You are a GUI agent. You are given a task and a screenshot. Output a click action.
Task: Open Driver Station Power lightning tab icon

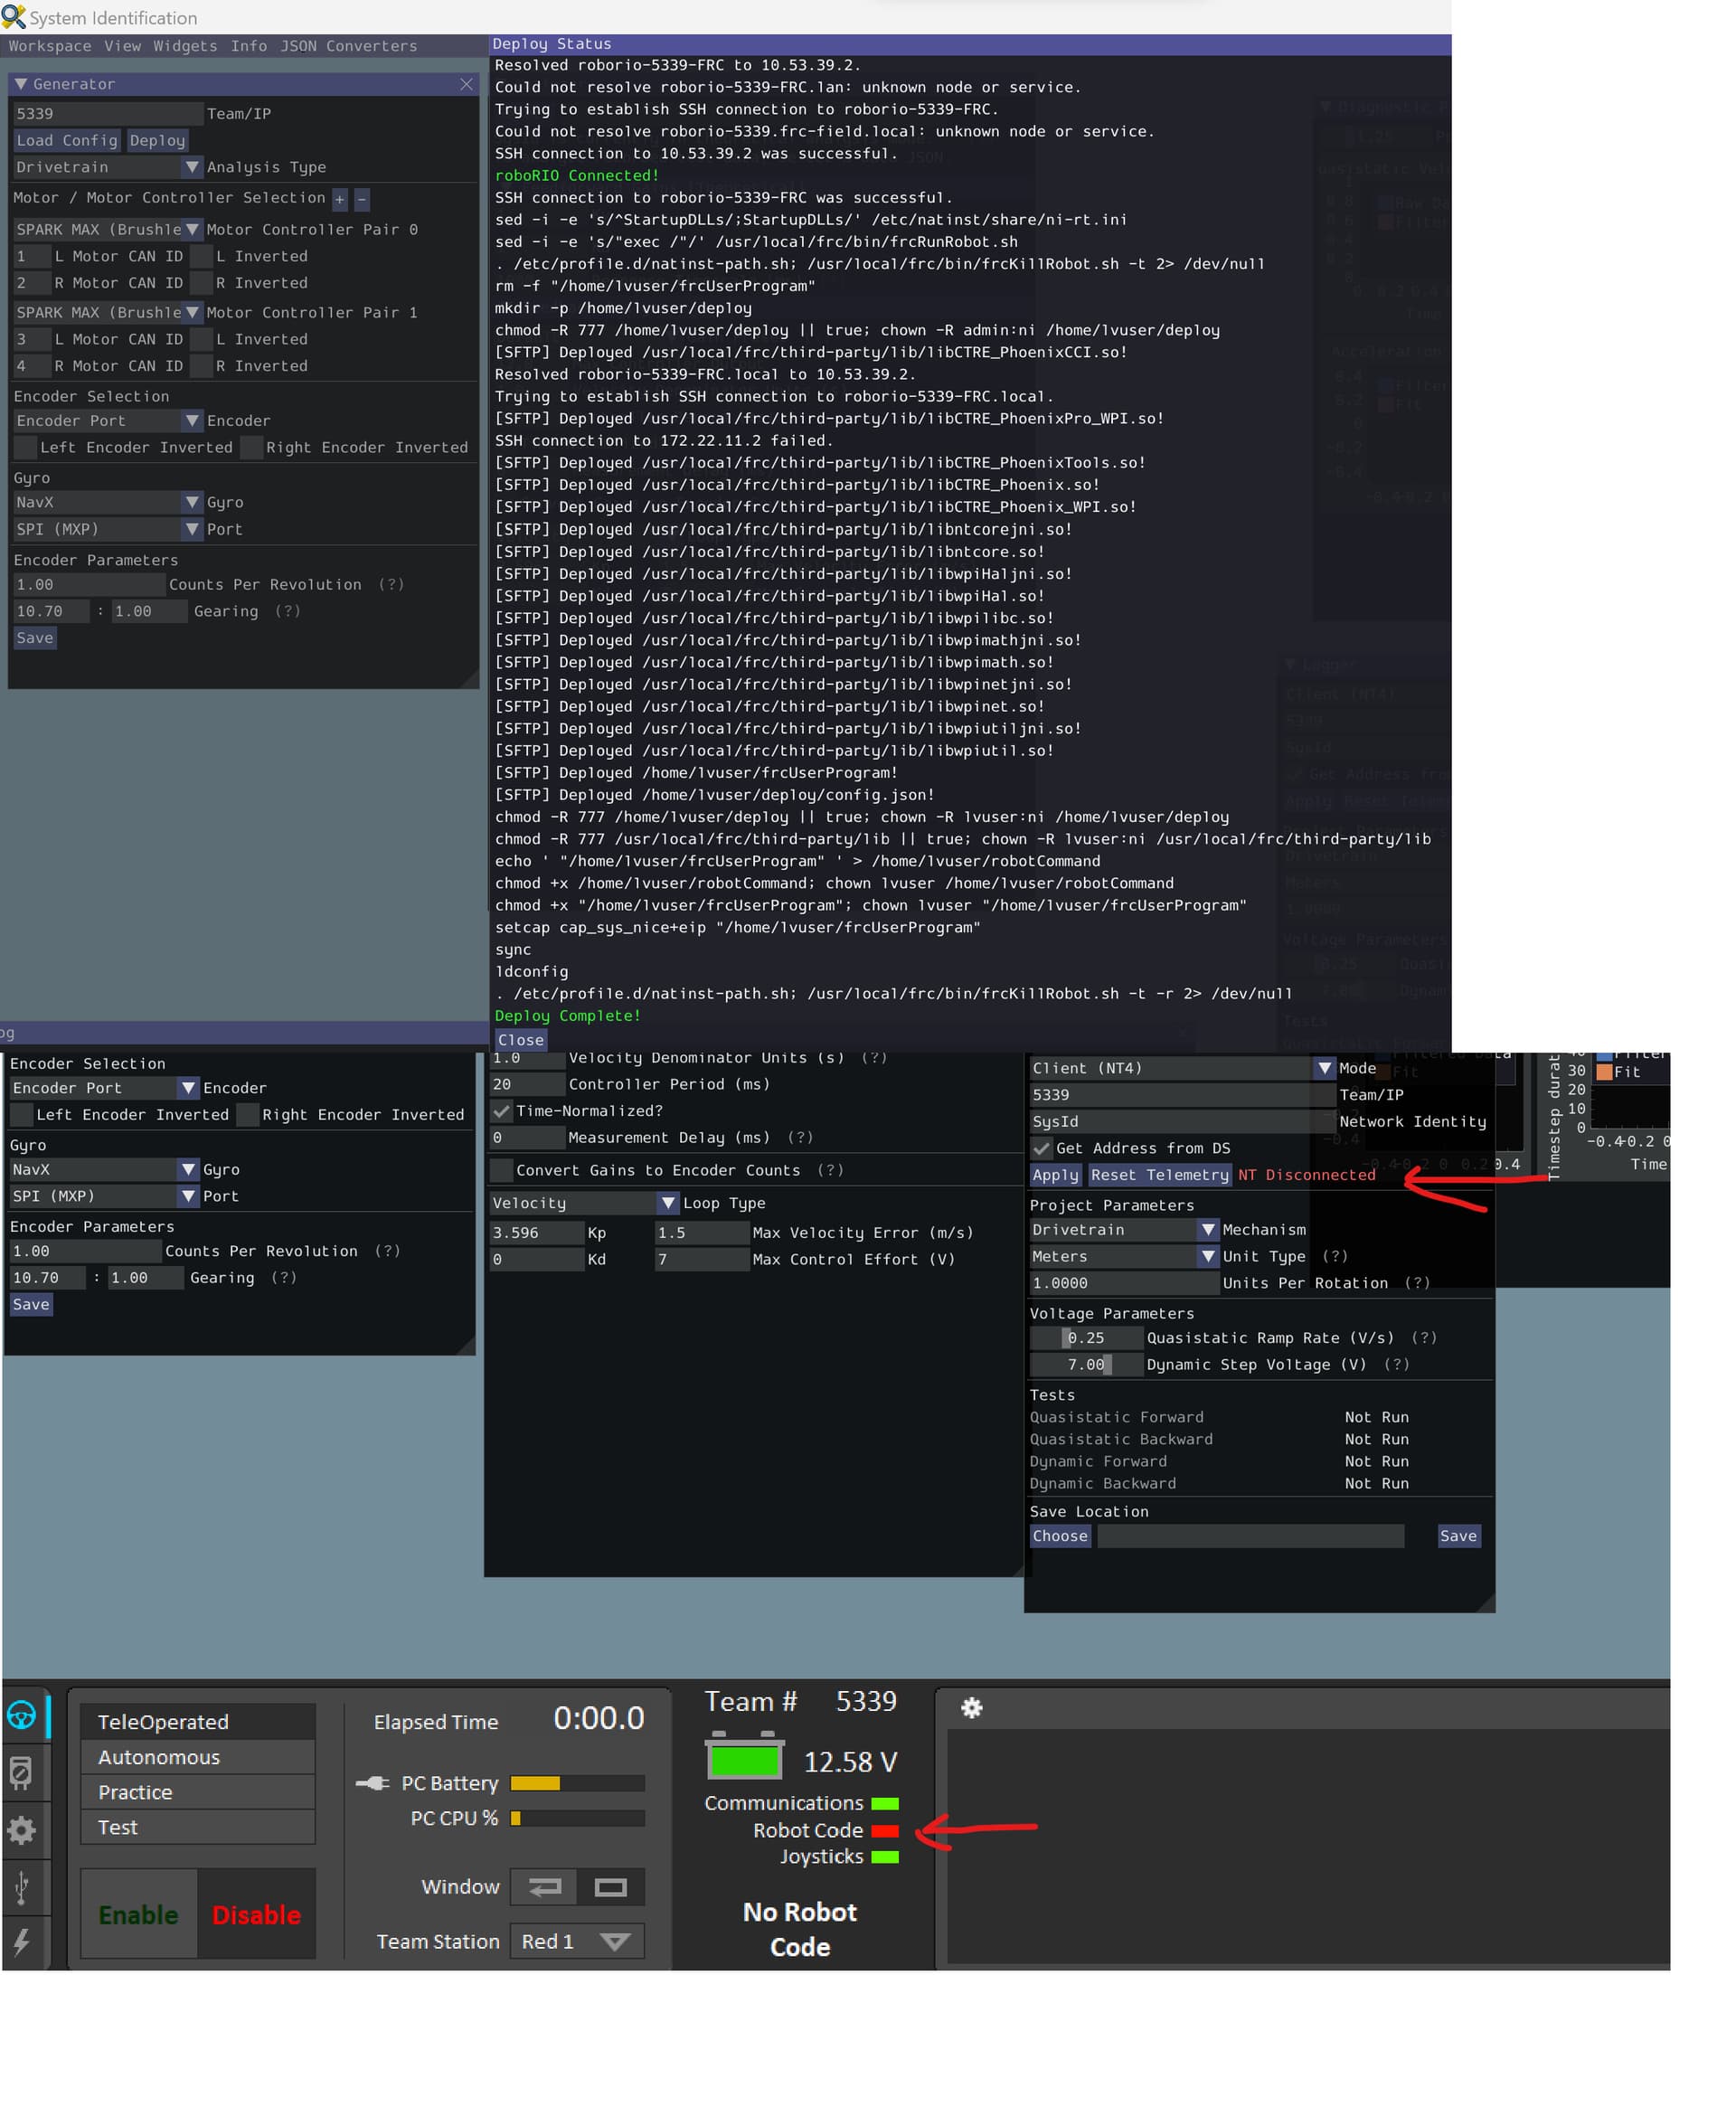(x=22, y=1942)
